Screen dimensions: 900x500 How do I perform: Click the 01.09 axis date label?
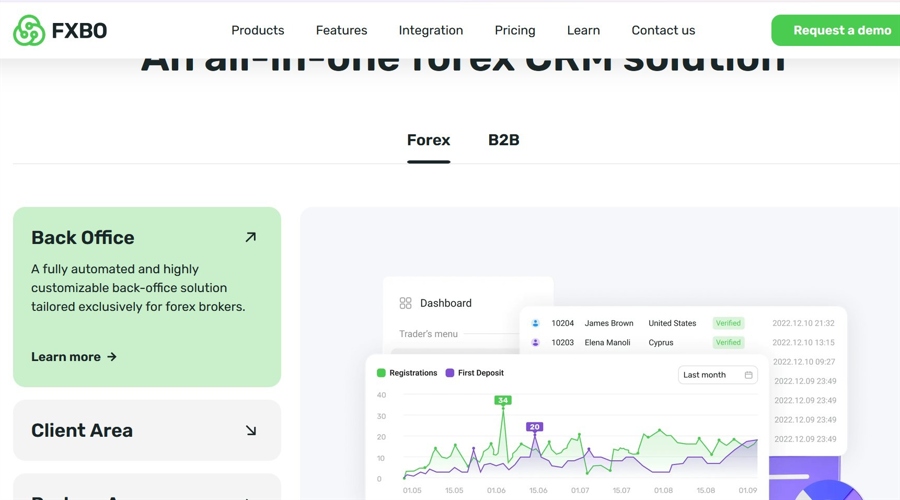tap(748, 490)
